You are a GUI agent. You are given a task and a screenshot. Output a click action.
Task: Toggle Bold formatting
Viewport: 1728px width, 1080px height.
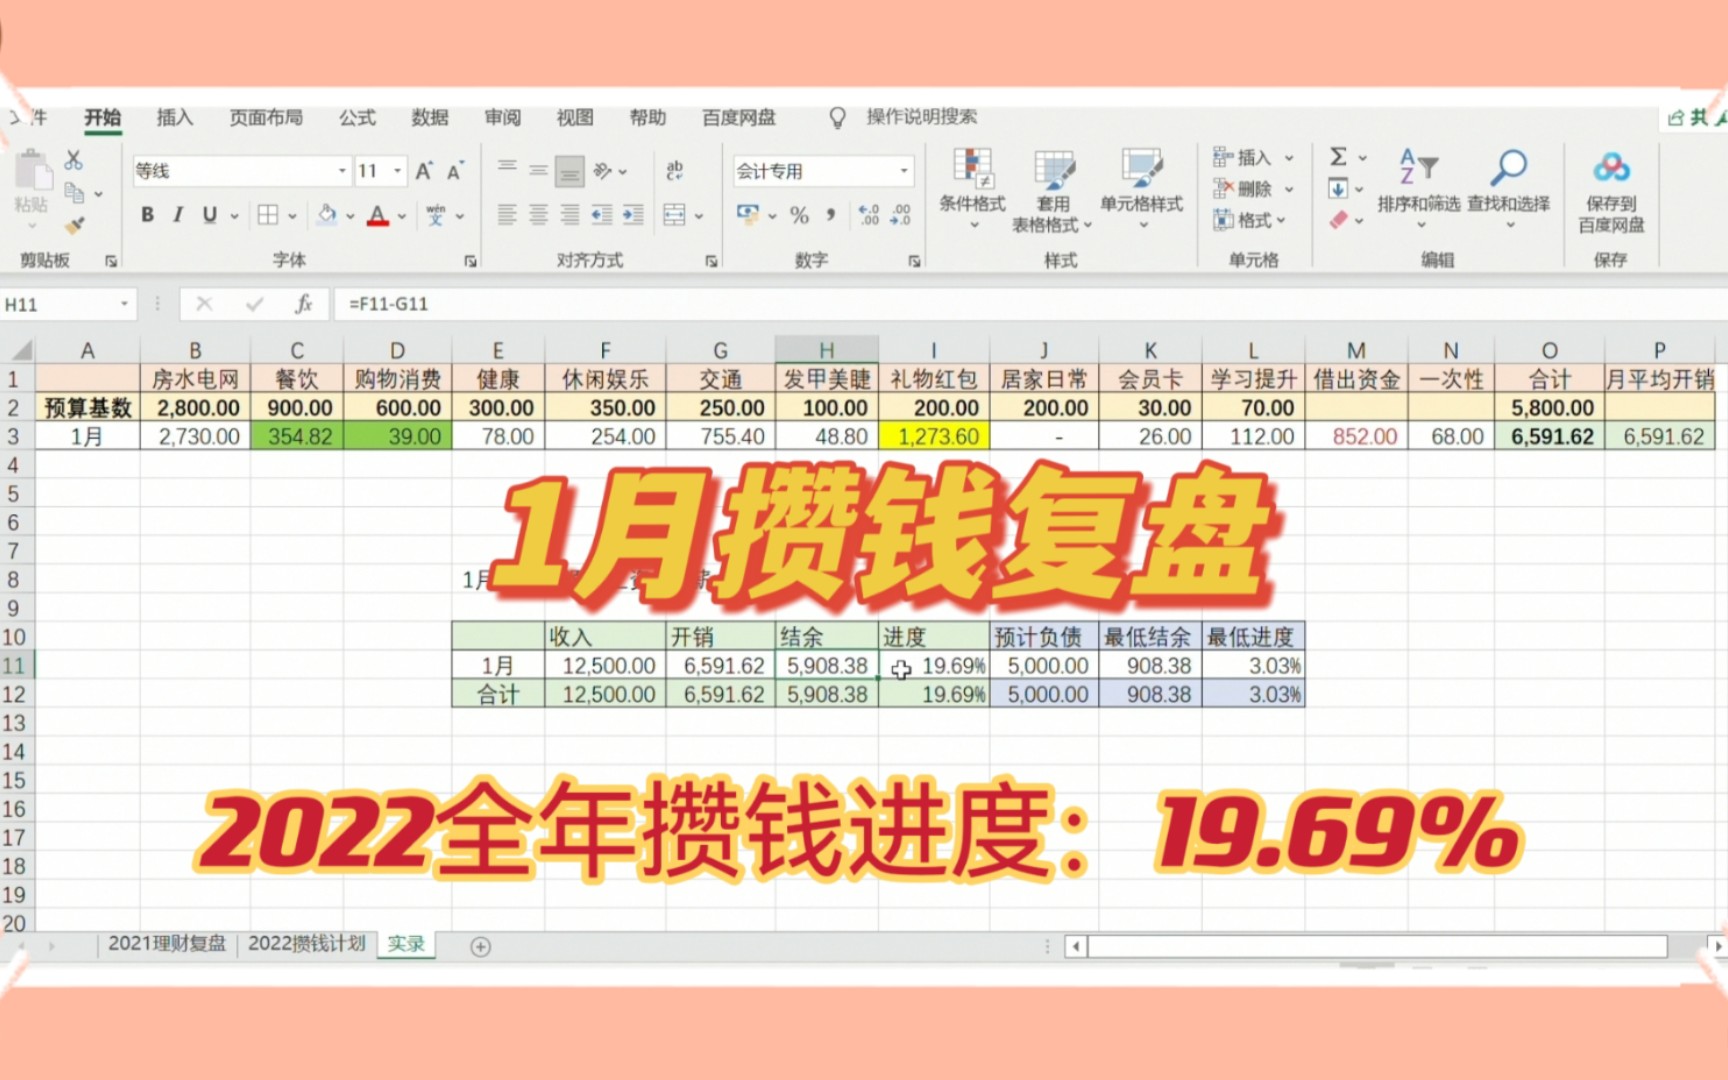click(148, 214)
